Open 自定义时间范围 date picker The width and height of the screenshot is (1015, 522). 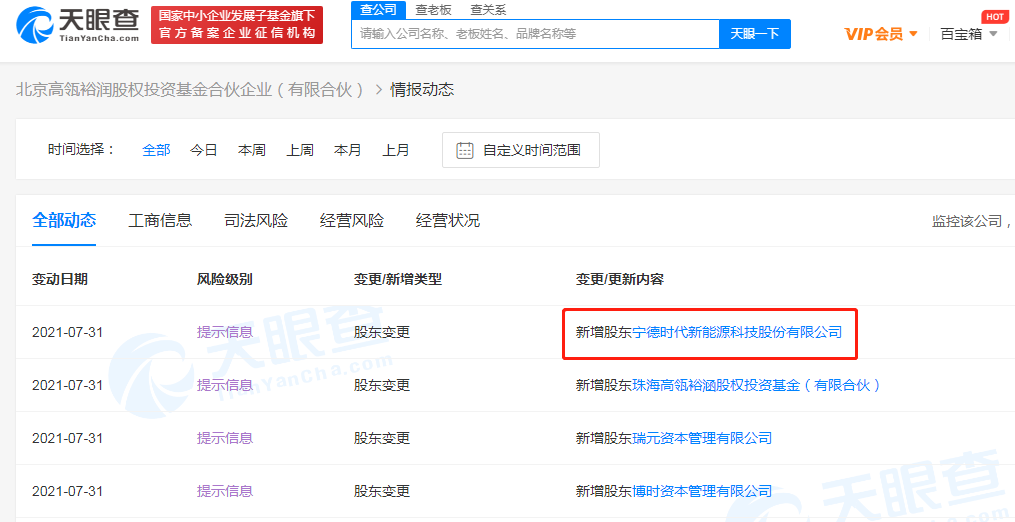pos(520,150)
